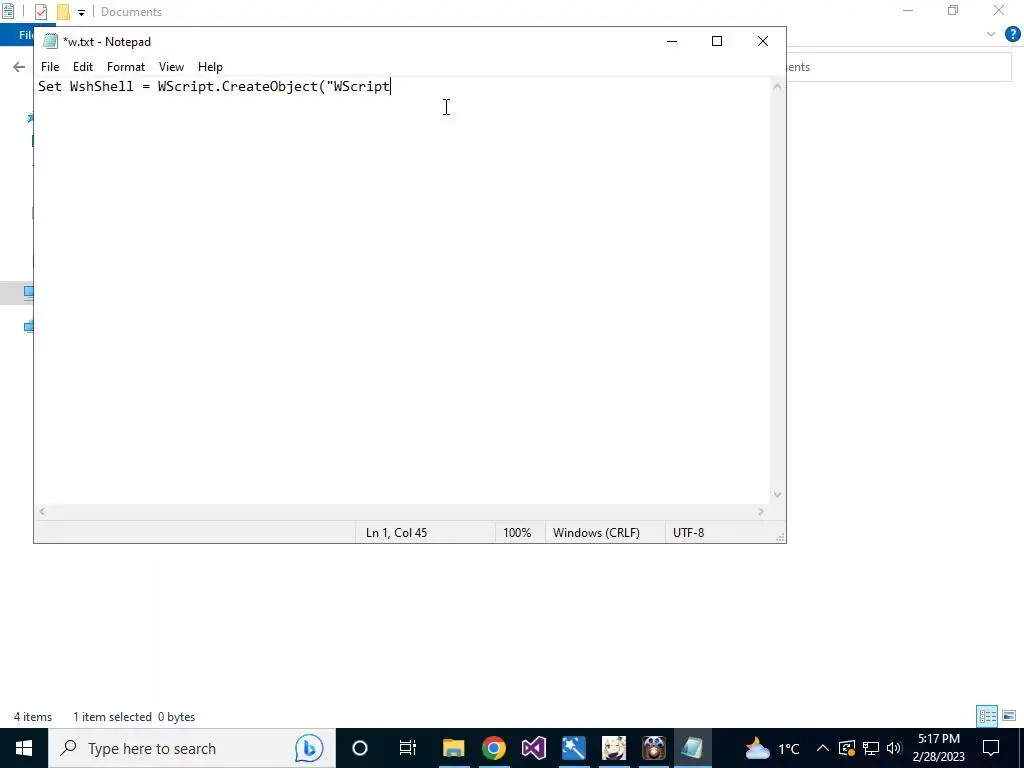
Task: Open the anime character app on taskbar
Action: point(613,748)
